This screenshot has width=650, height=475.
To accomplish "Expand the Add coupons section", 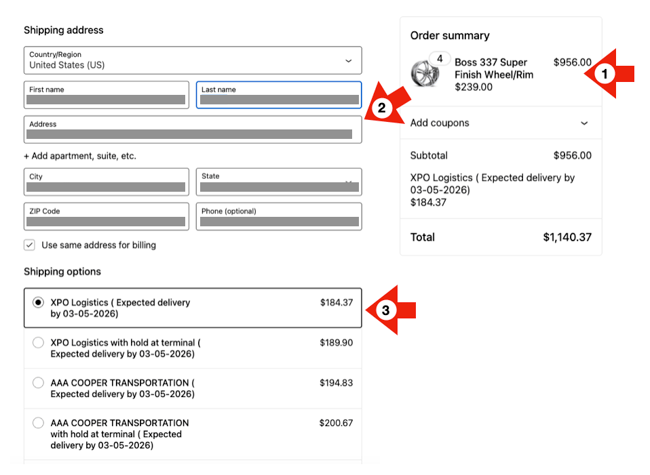I will [500, 123].
